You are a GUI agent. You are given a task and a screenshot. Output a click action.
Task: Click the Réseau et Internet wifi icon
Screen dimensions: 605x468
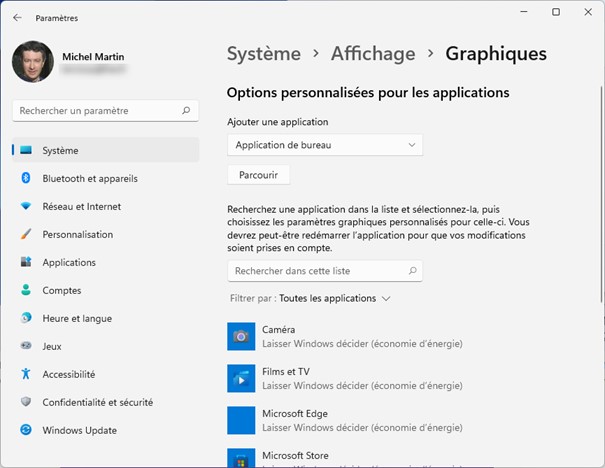(26, 206)
